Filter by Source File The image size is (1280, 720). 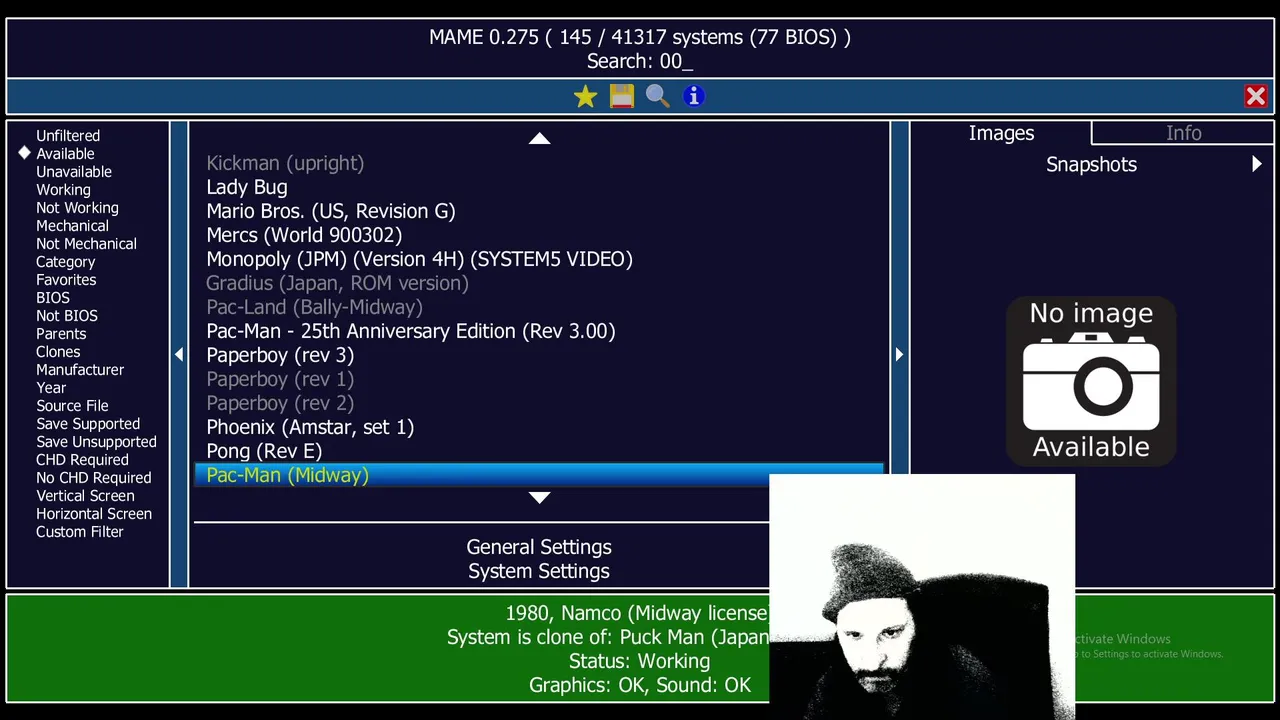72,406
